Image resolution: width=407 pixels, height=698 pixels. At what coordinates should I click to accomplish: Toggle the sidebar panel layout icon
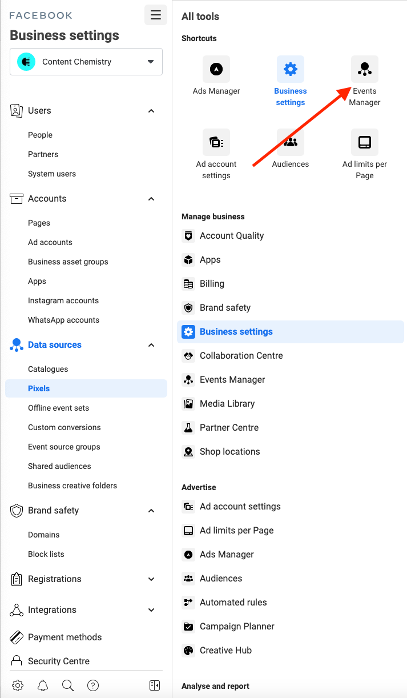(155, 685)
